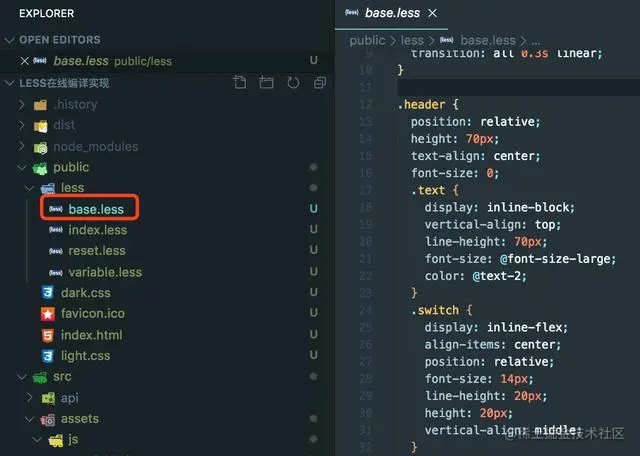Expand the api folder
640x456 pixels.
coord(29,398)
